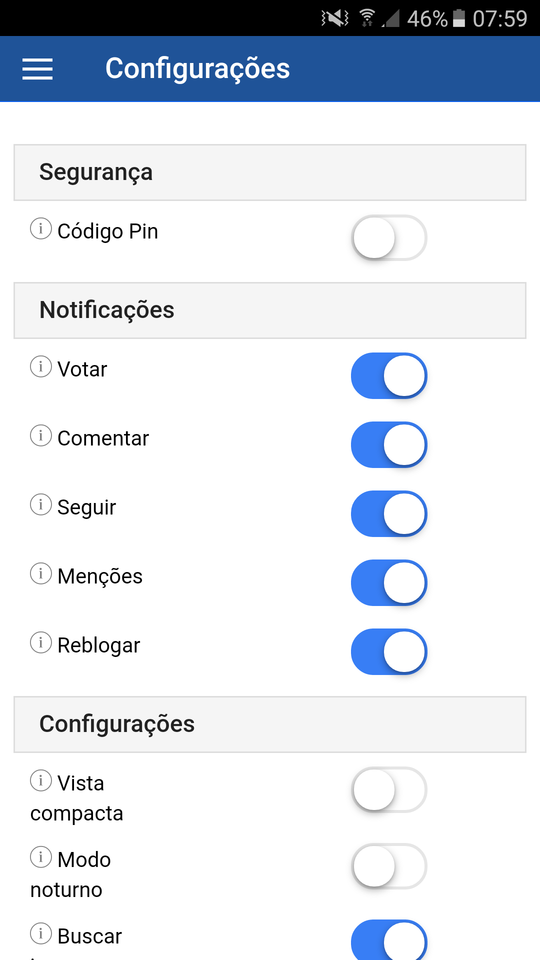Disable the Seguir notification toggle
The width and height of the screenshot is (540, 960).
(389, 514)
